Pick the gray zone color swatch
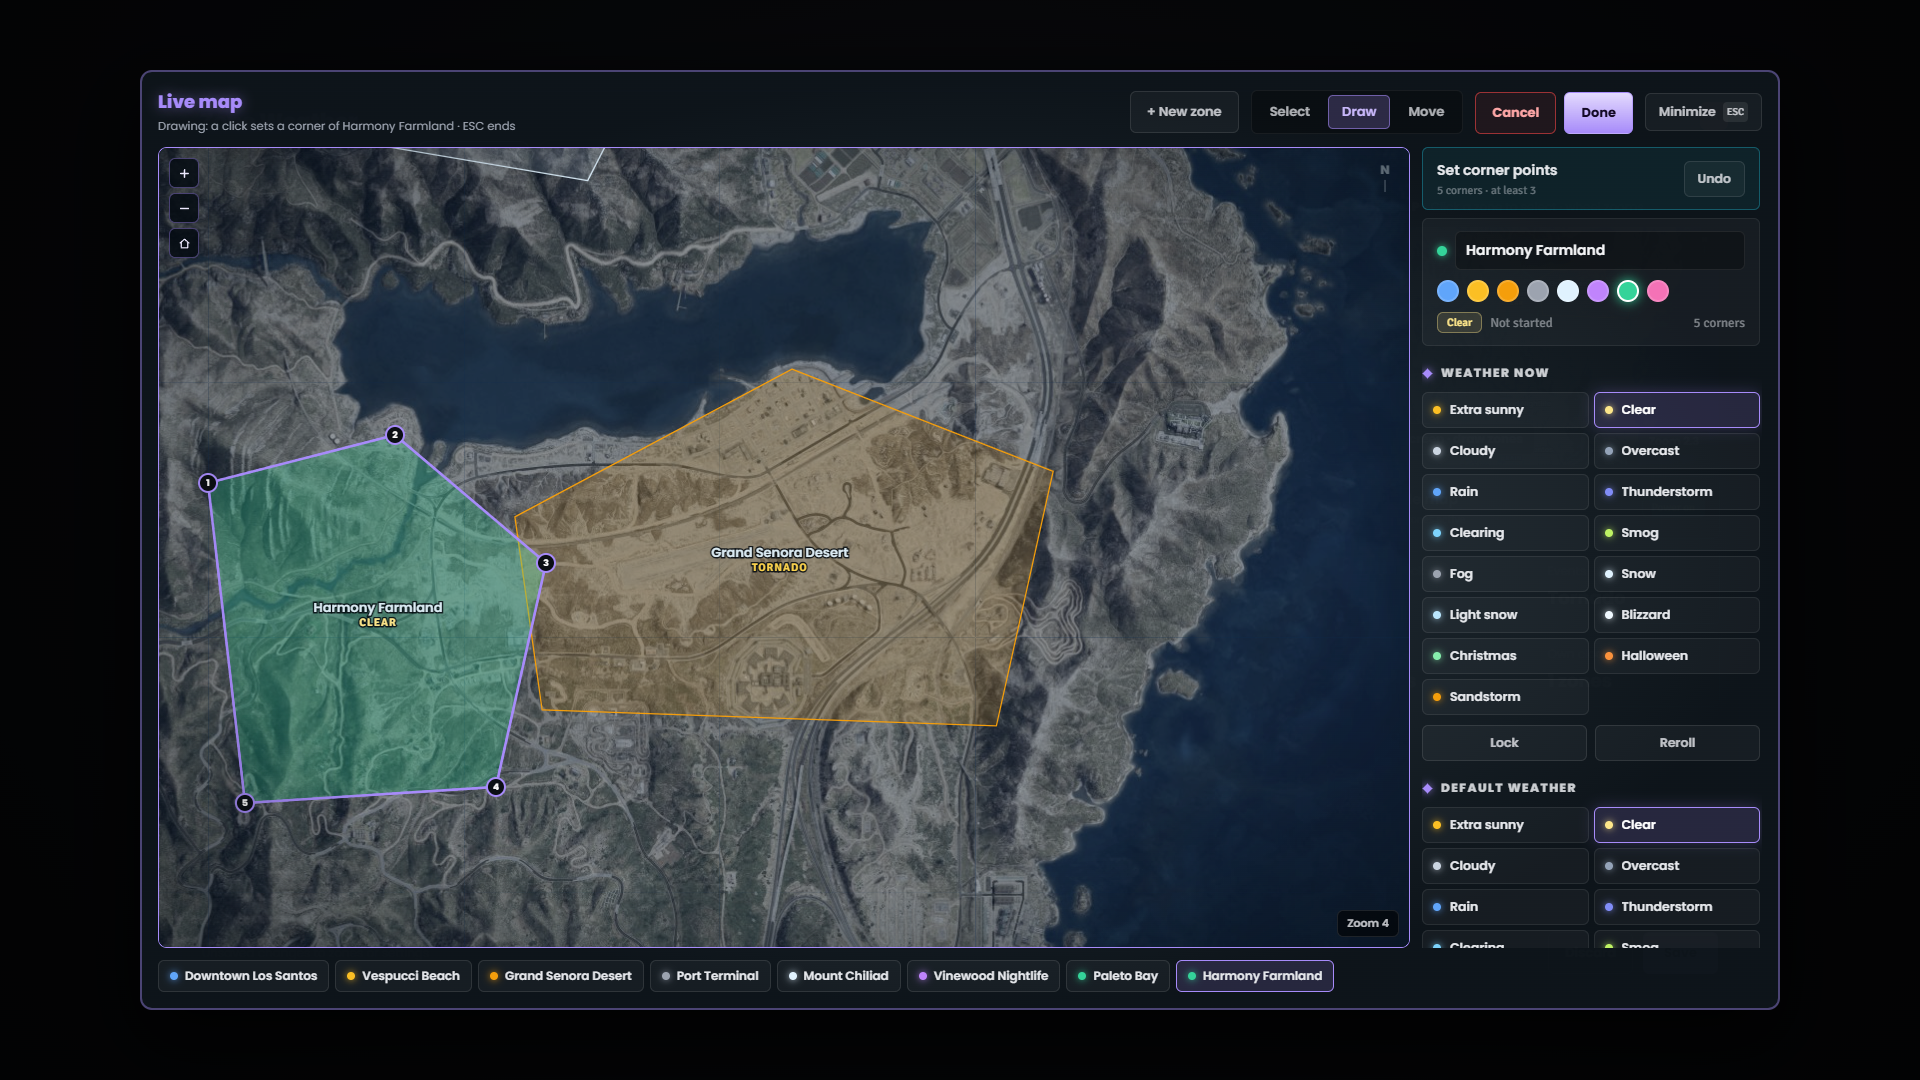1920x1080 pixels. coord(1538,291)
